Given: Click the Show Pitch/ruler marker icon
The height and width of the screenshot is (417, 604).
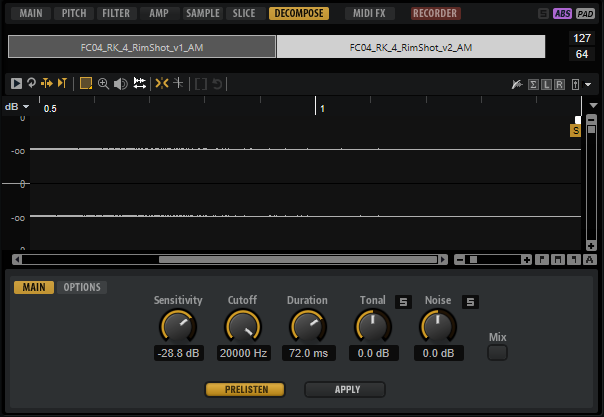Looking at the screenshot, I should [x=575, y=84].
